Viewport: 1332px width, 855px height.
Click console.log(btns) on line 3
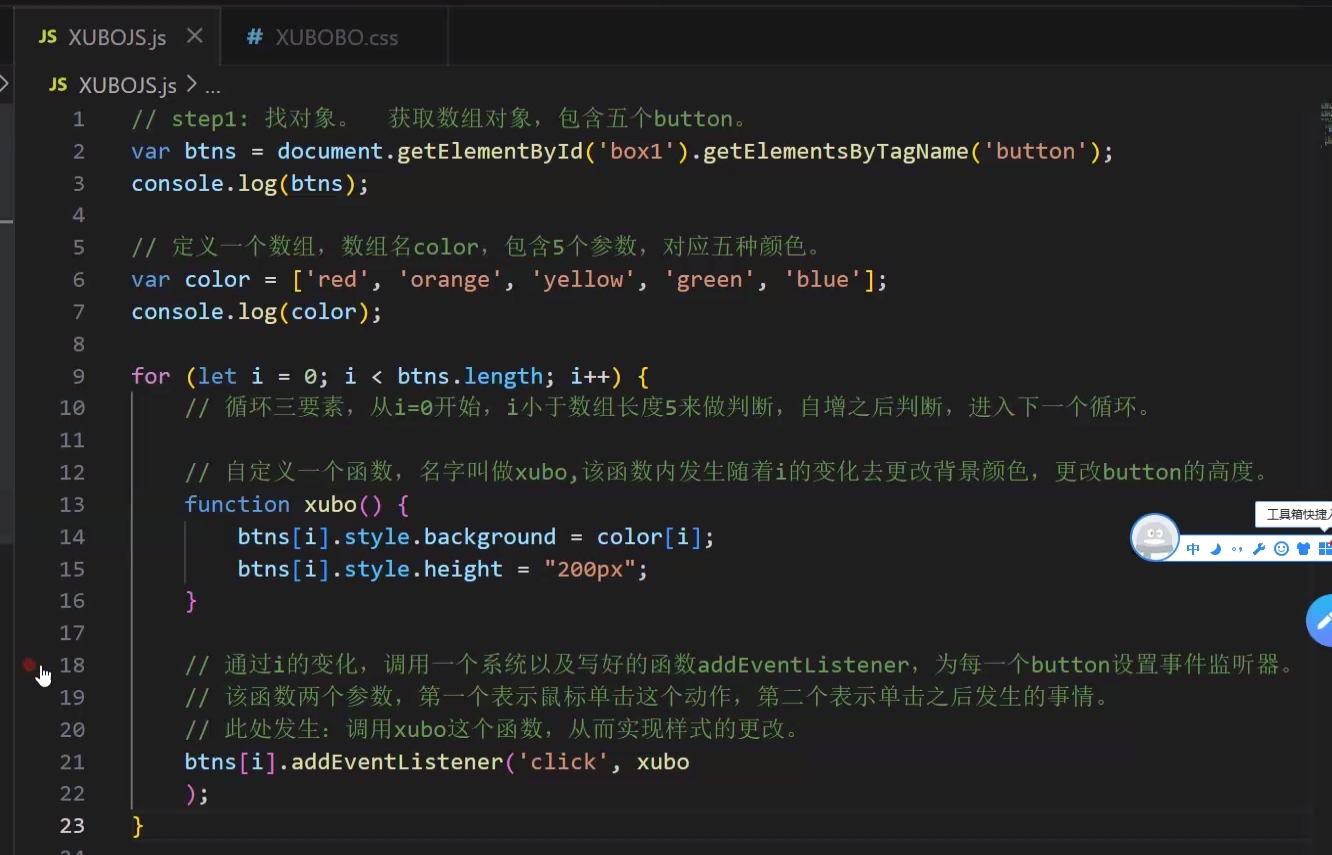250,184
